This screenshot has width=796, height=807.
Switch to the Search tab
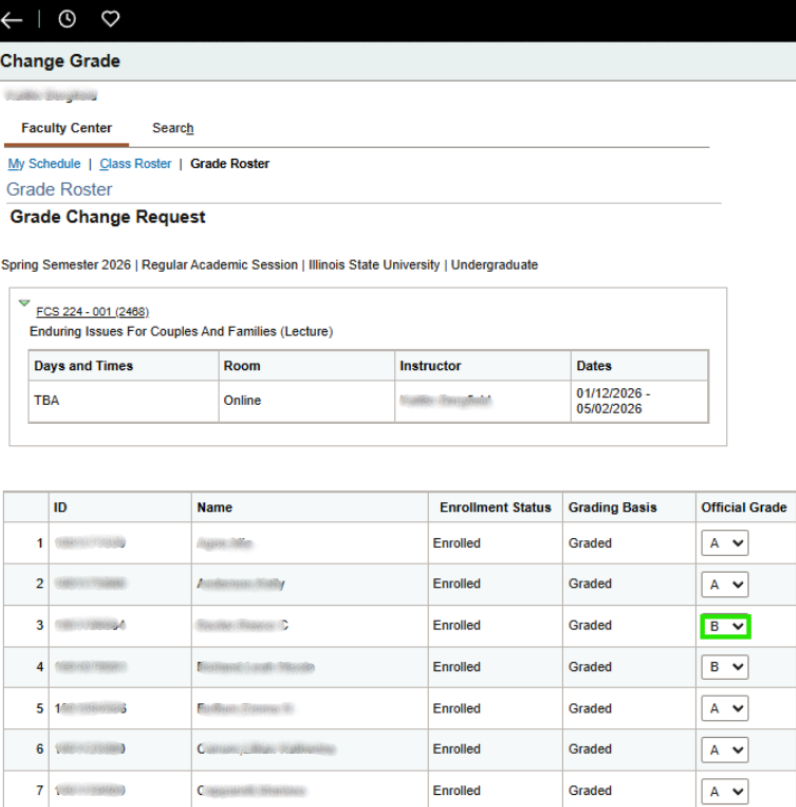[x=173, y=128]
